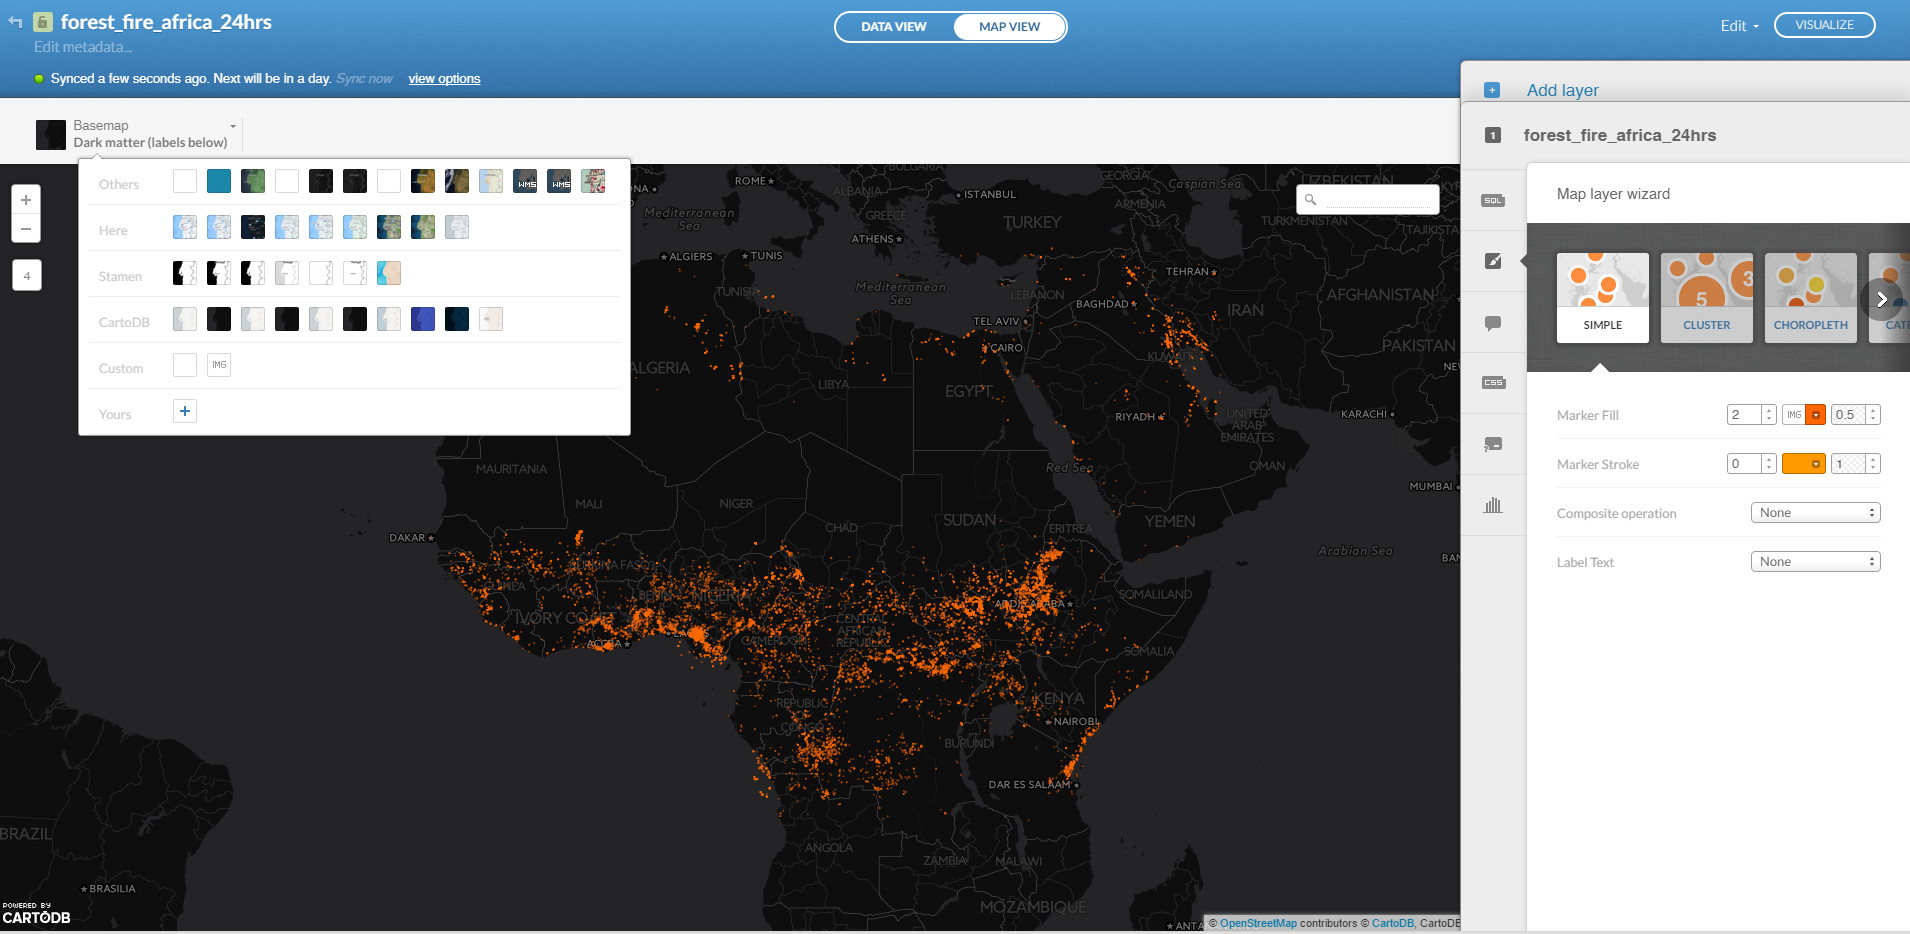The width and height of the screenshot is (1910, 934).
Task: Open the legends panel icon
Action: click(1494, 445)
